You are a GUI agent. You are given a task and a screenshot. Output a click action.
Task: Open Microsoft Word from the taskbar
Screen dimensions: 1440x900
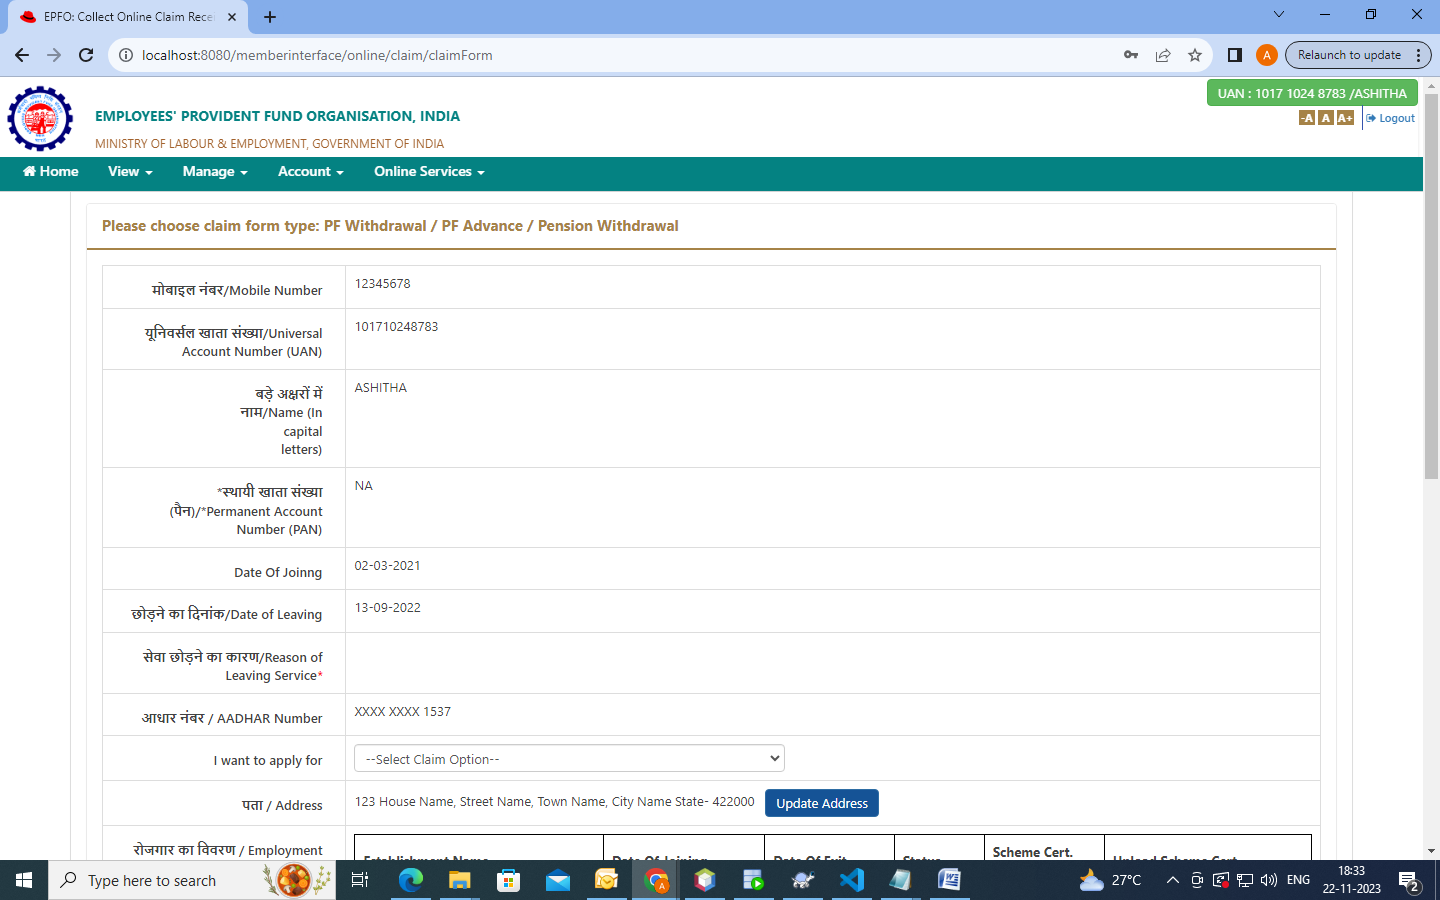point(949,880)
